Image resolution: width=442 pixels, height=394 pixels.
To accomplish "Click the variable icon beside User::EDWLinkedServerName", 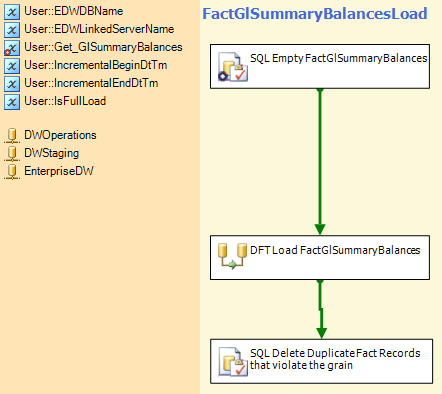I will pos(12,30).
